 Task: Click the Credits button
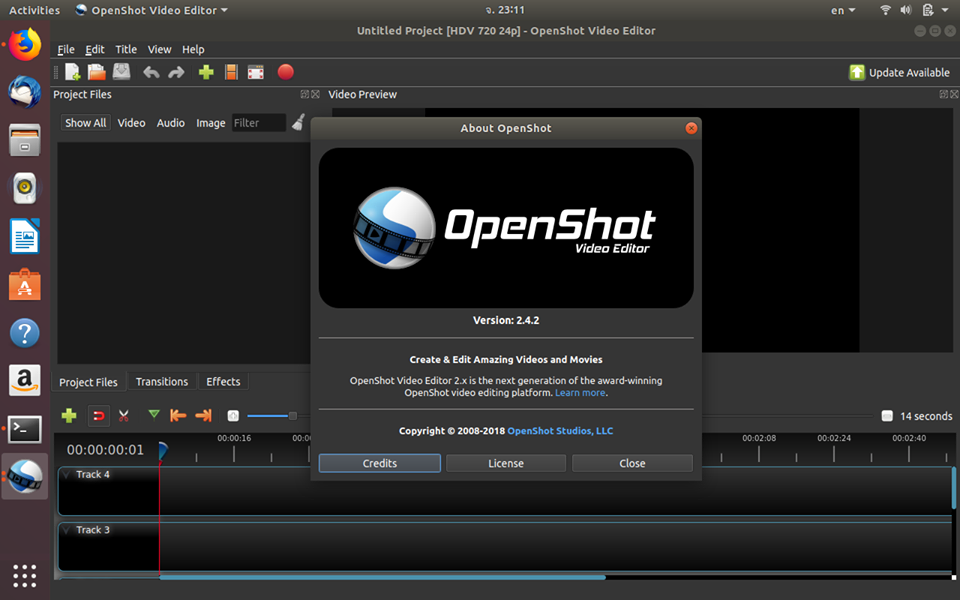tap(380, 463)
